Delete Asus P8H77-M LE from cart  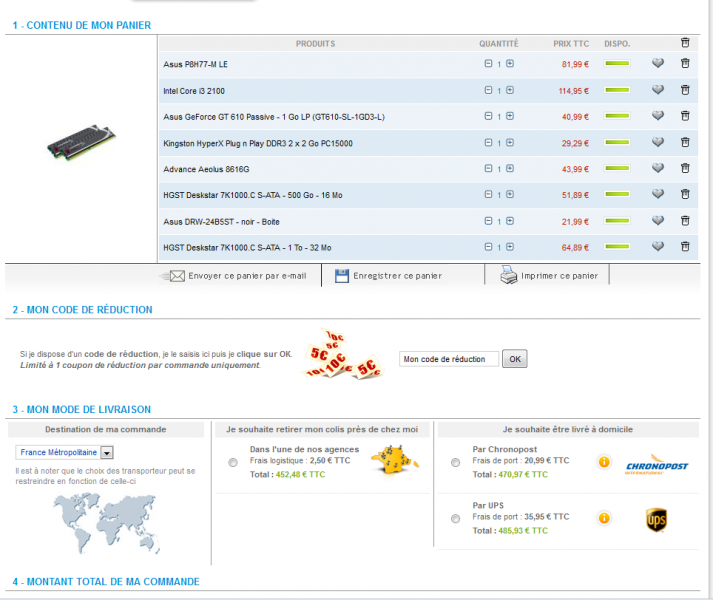[x=685, y=63]
